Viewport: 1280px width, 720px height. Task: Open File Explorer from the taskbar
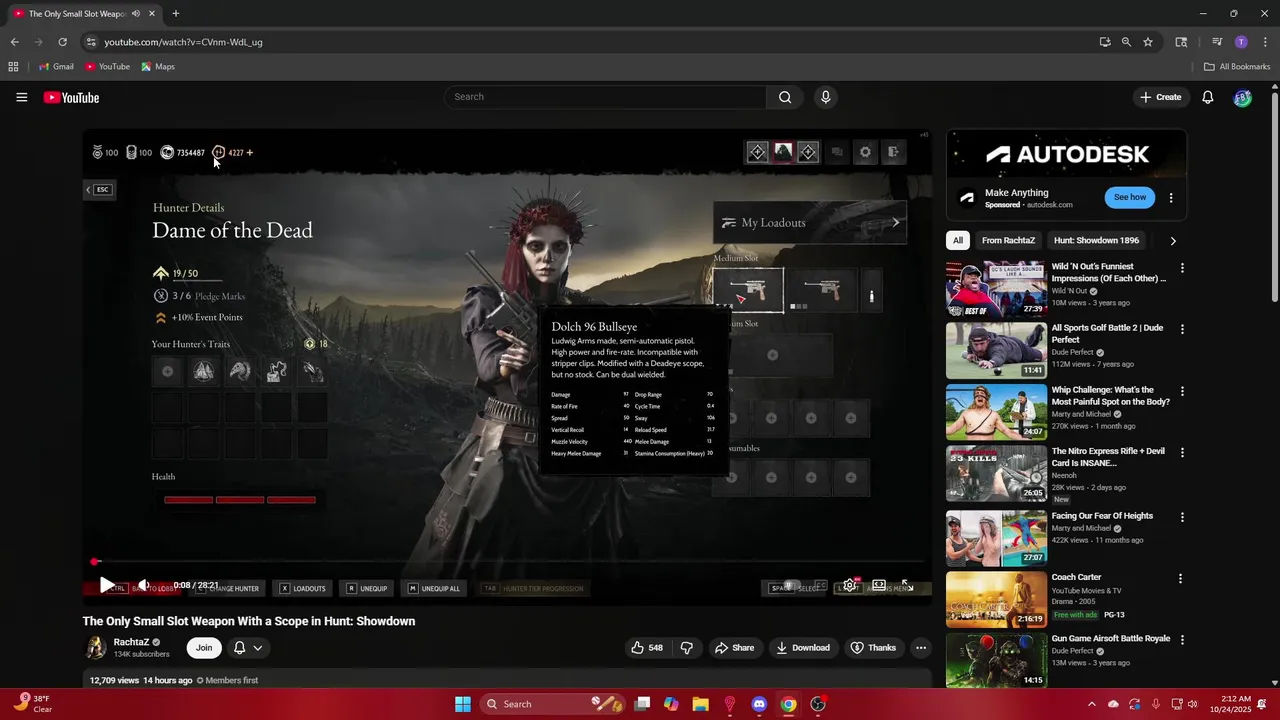click(700, 704)
